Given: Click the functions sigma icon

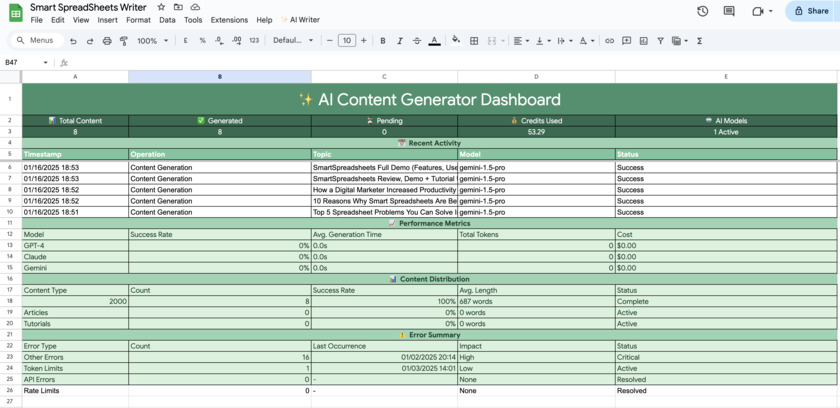Looking at the screenshot, I should click(699, 41).
